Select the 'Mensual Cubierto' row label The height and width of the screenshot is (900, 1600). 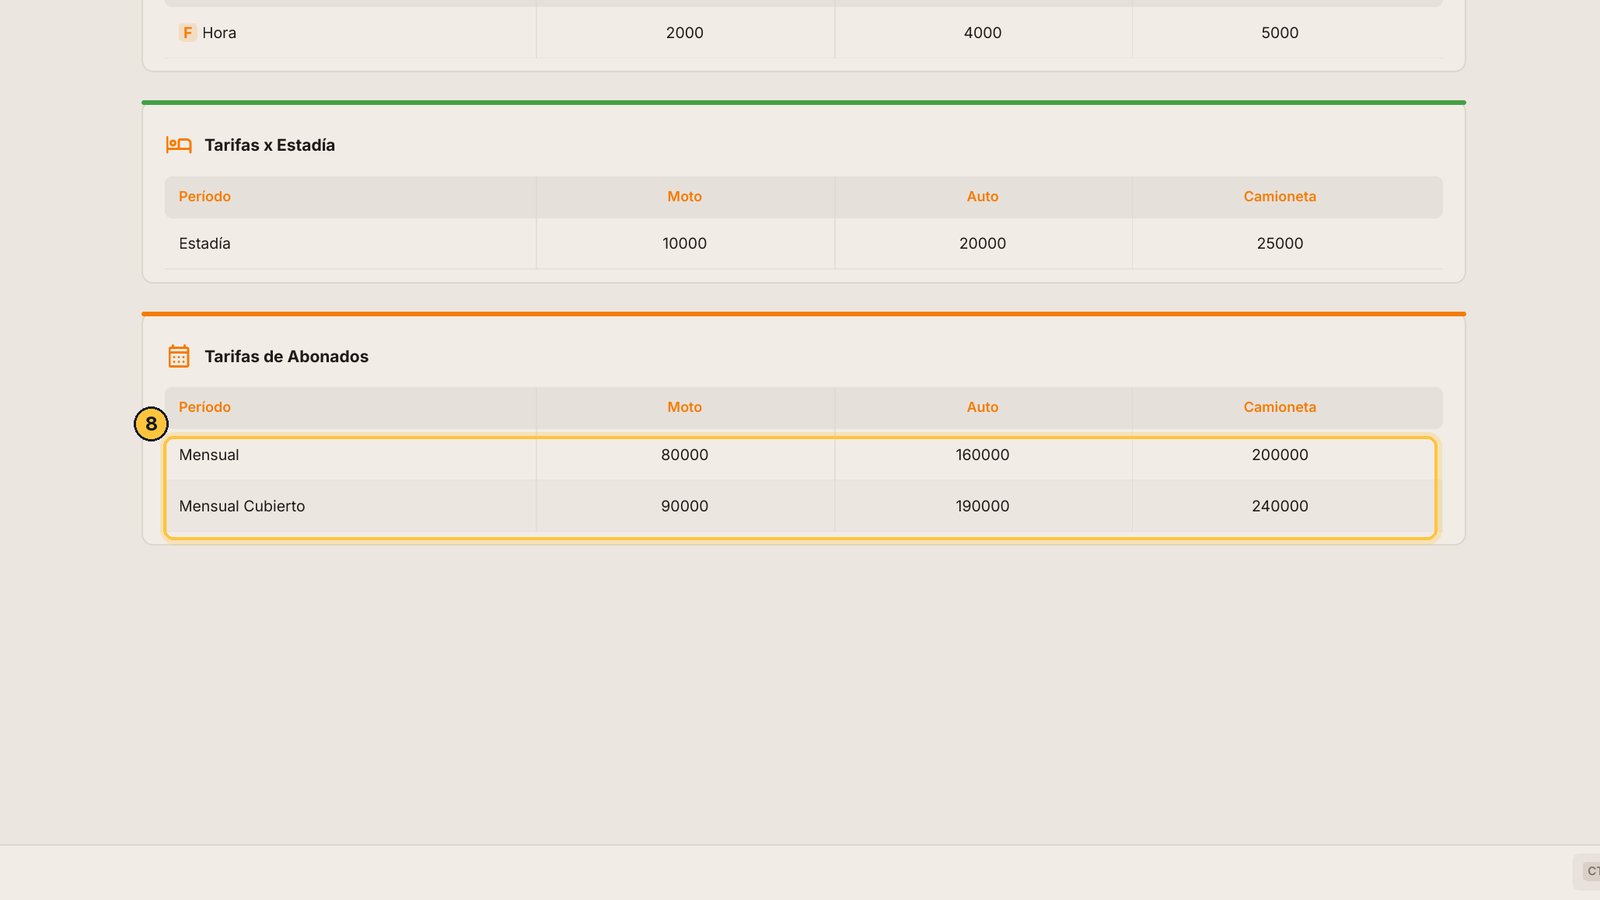(242, 506)
